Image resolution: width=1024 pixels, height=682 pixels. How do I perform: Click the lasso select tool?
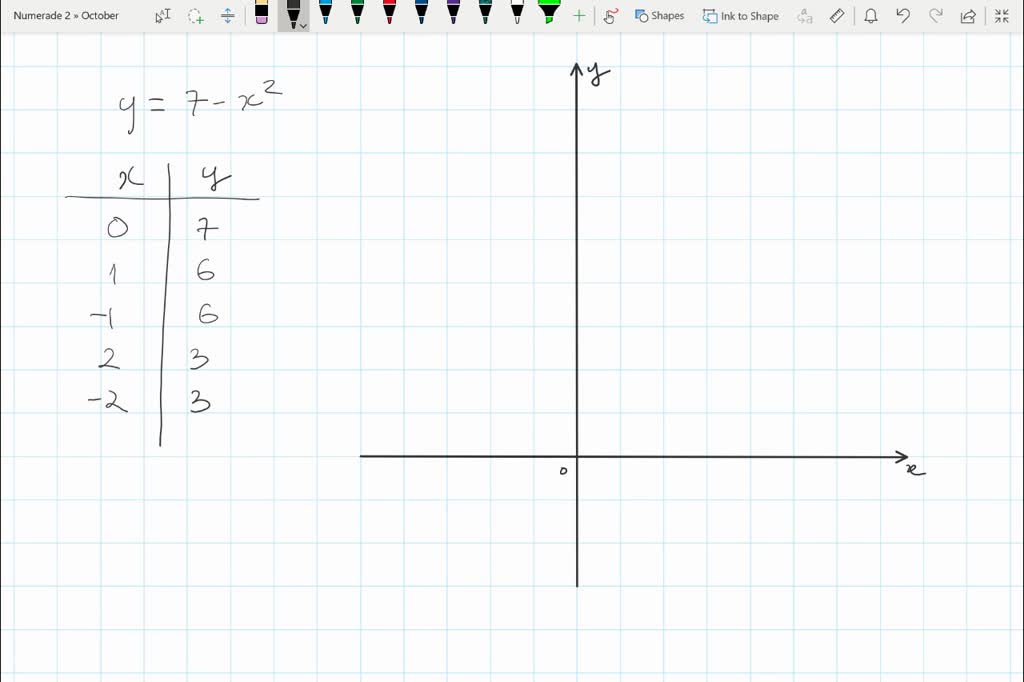195,15
